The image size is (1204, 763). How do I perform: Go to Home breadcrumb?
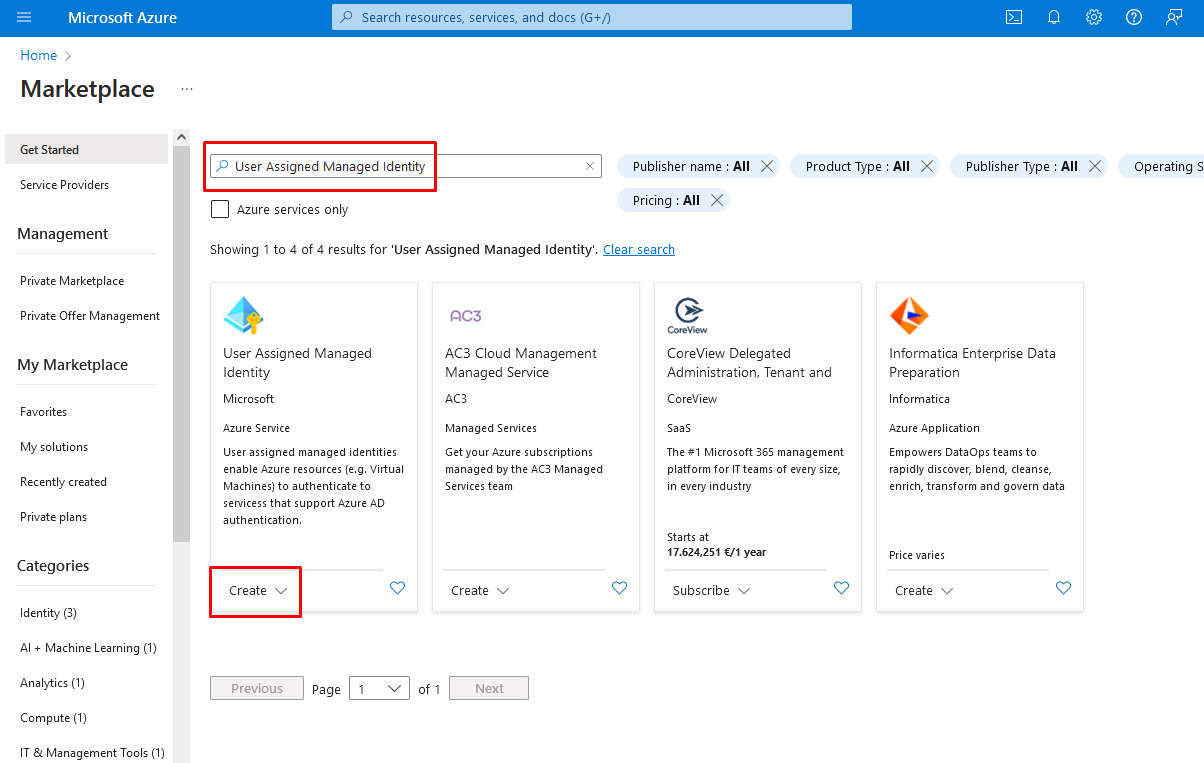[39, 55]
